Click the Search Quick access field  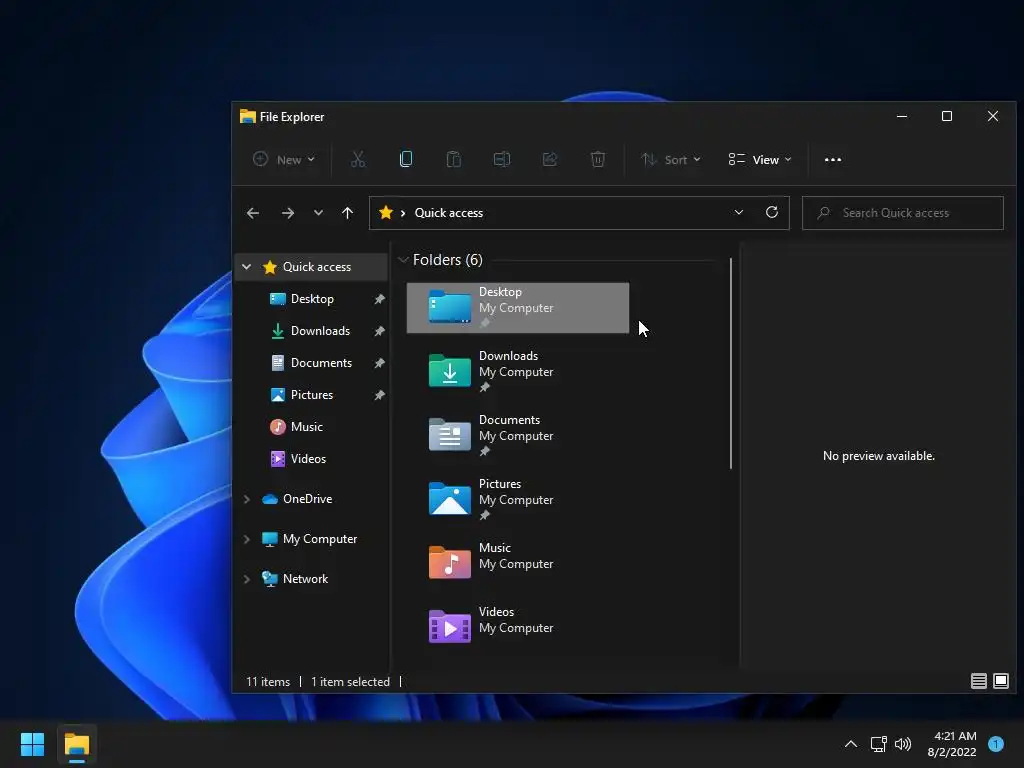pyautogui.click(x=903, y=213)
